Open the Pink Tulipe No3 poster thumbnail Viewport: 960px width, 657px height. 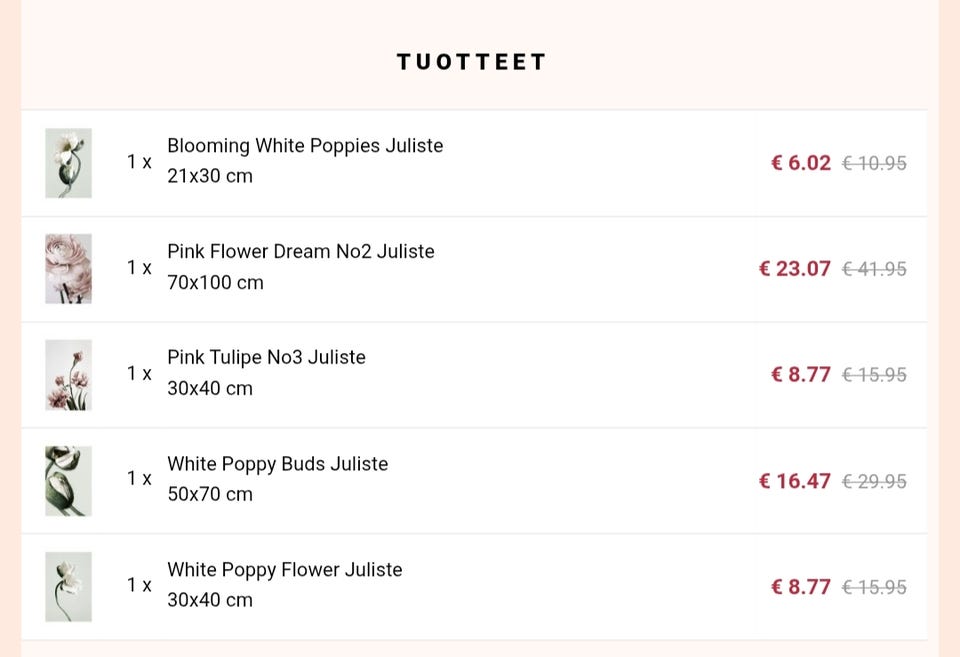(x=68, y=375)
